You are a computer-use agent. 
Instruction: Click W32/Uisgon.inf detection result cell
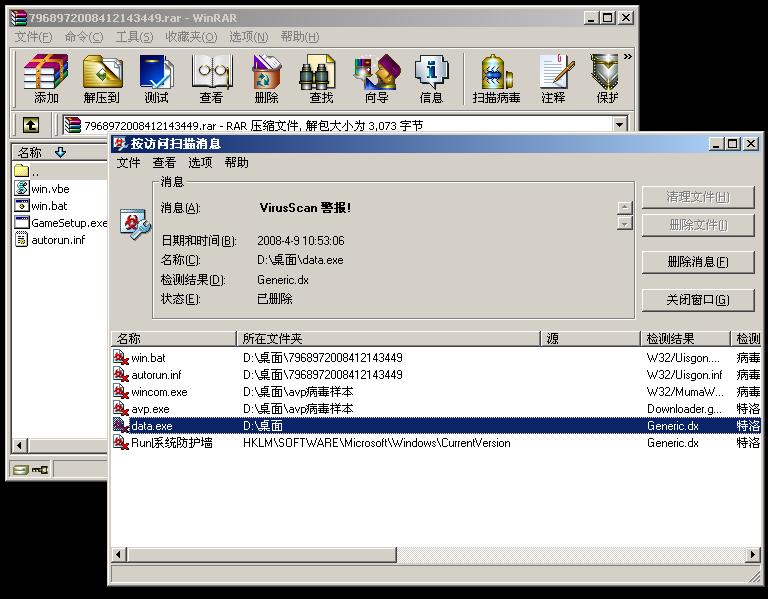point(684,375)
